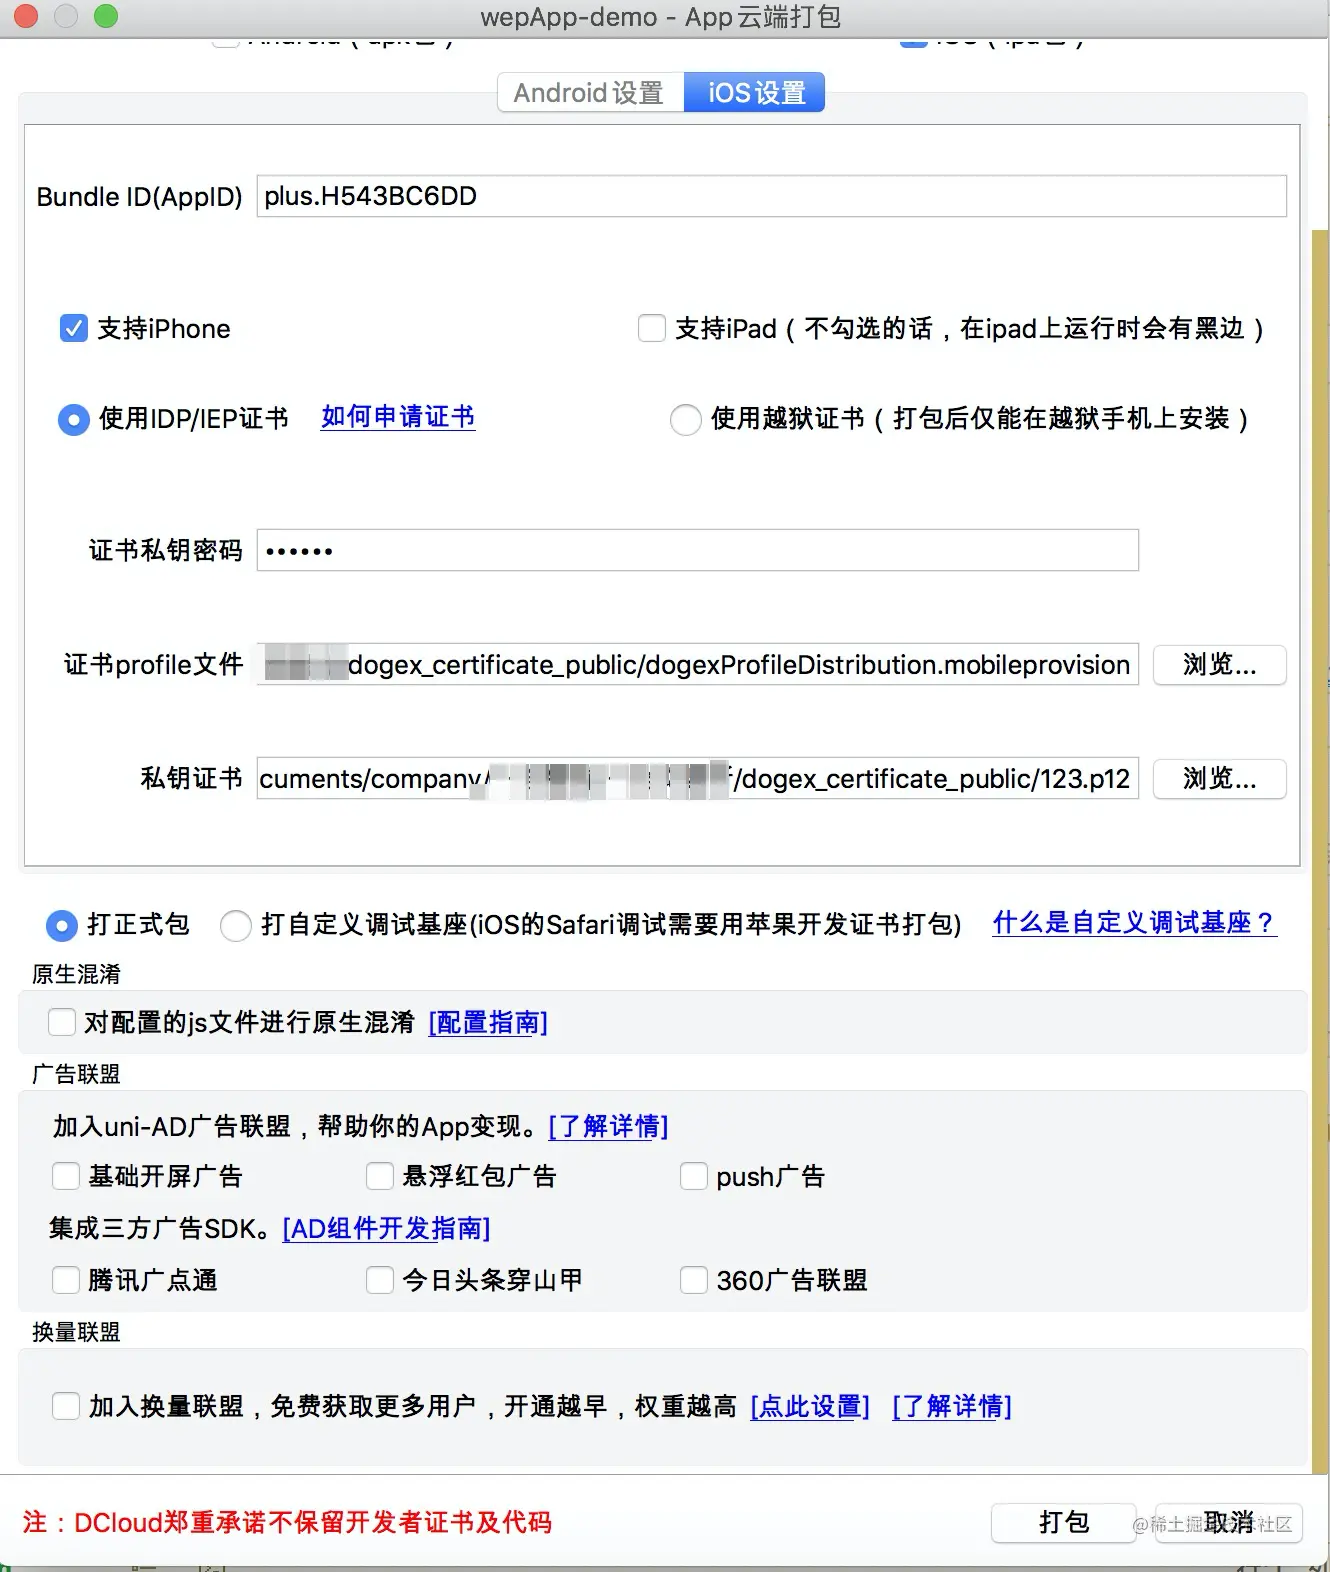
Task: Open the 什么是自定义调试基座？ link
Action: coord(1134,922)
